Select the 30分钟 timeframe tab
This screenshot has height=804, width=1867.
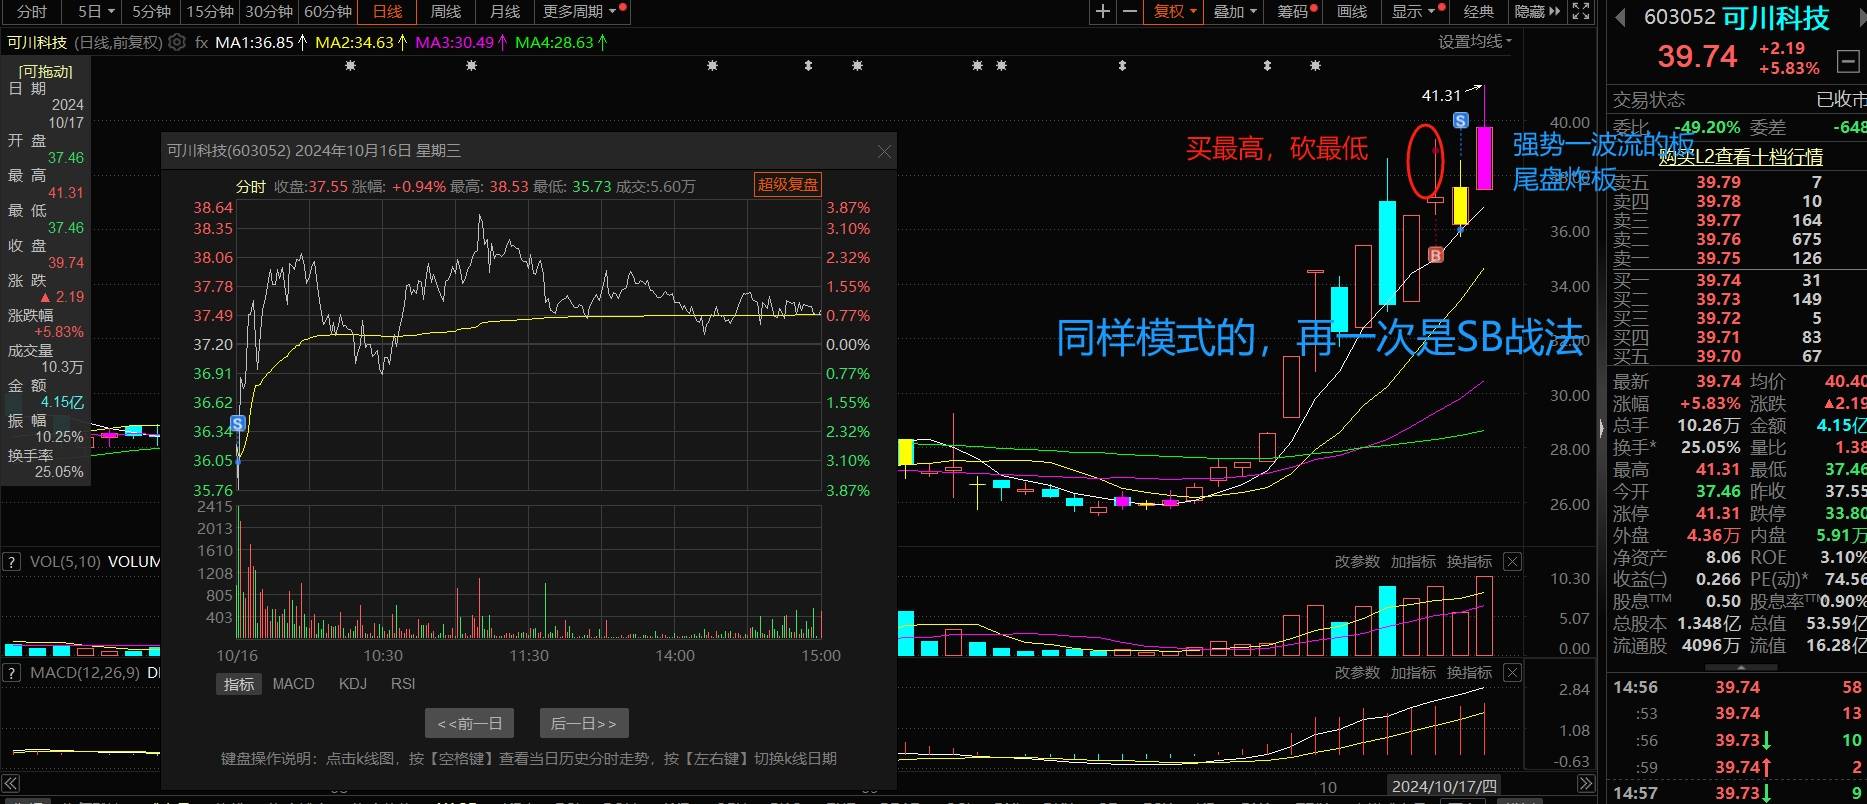point(269,12)
